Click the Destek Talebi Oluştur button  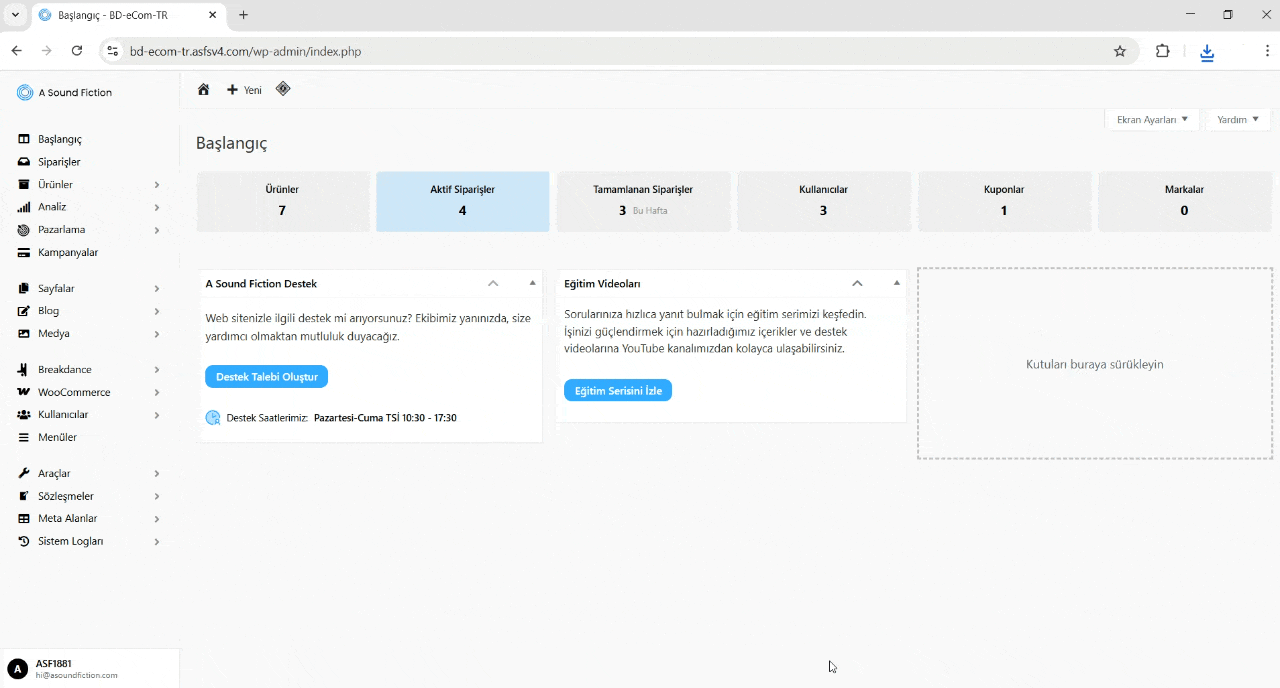[267, 377]
